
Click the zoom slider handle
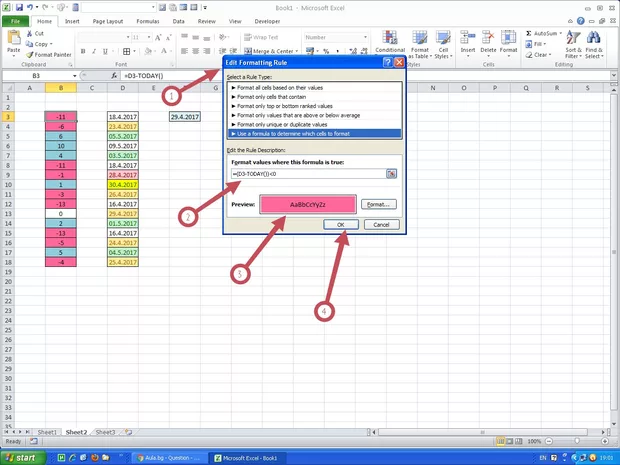click(577, 441)
